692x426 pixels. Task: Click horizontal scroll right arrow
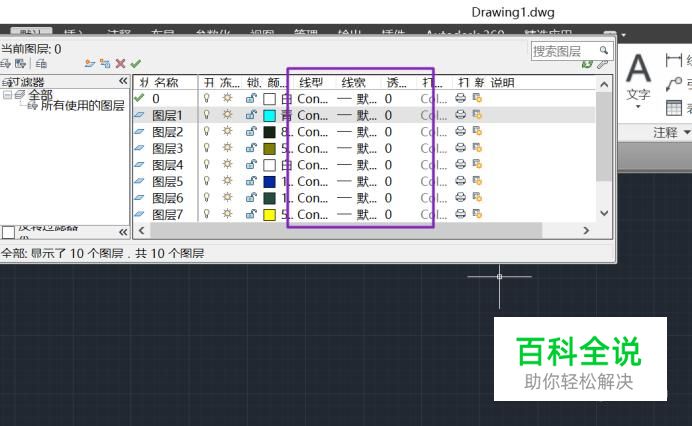[586, 230]
